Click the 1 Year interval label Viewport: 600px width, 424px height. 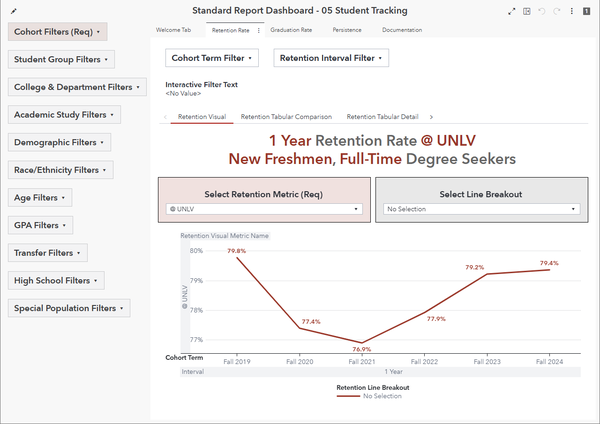click(x=393, y=372)
